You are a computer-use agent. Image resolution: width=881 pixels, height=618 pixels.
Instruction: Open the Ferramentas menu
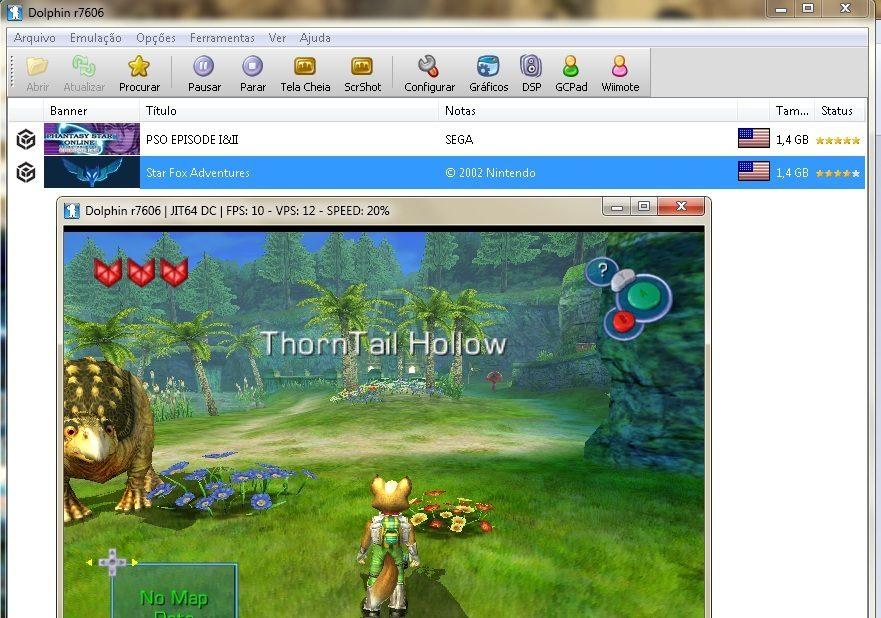[x=222, y=38]
